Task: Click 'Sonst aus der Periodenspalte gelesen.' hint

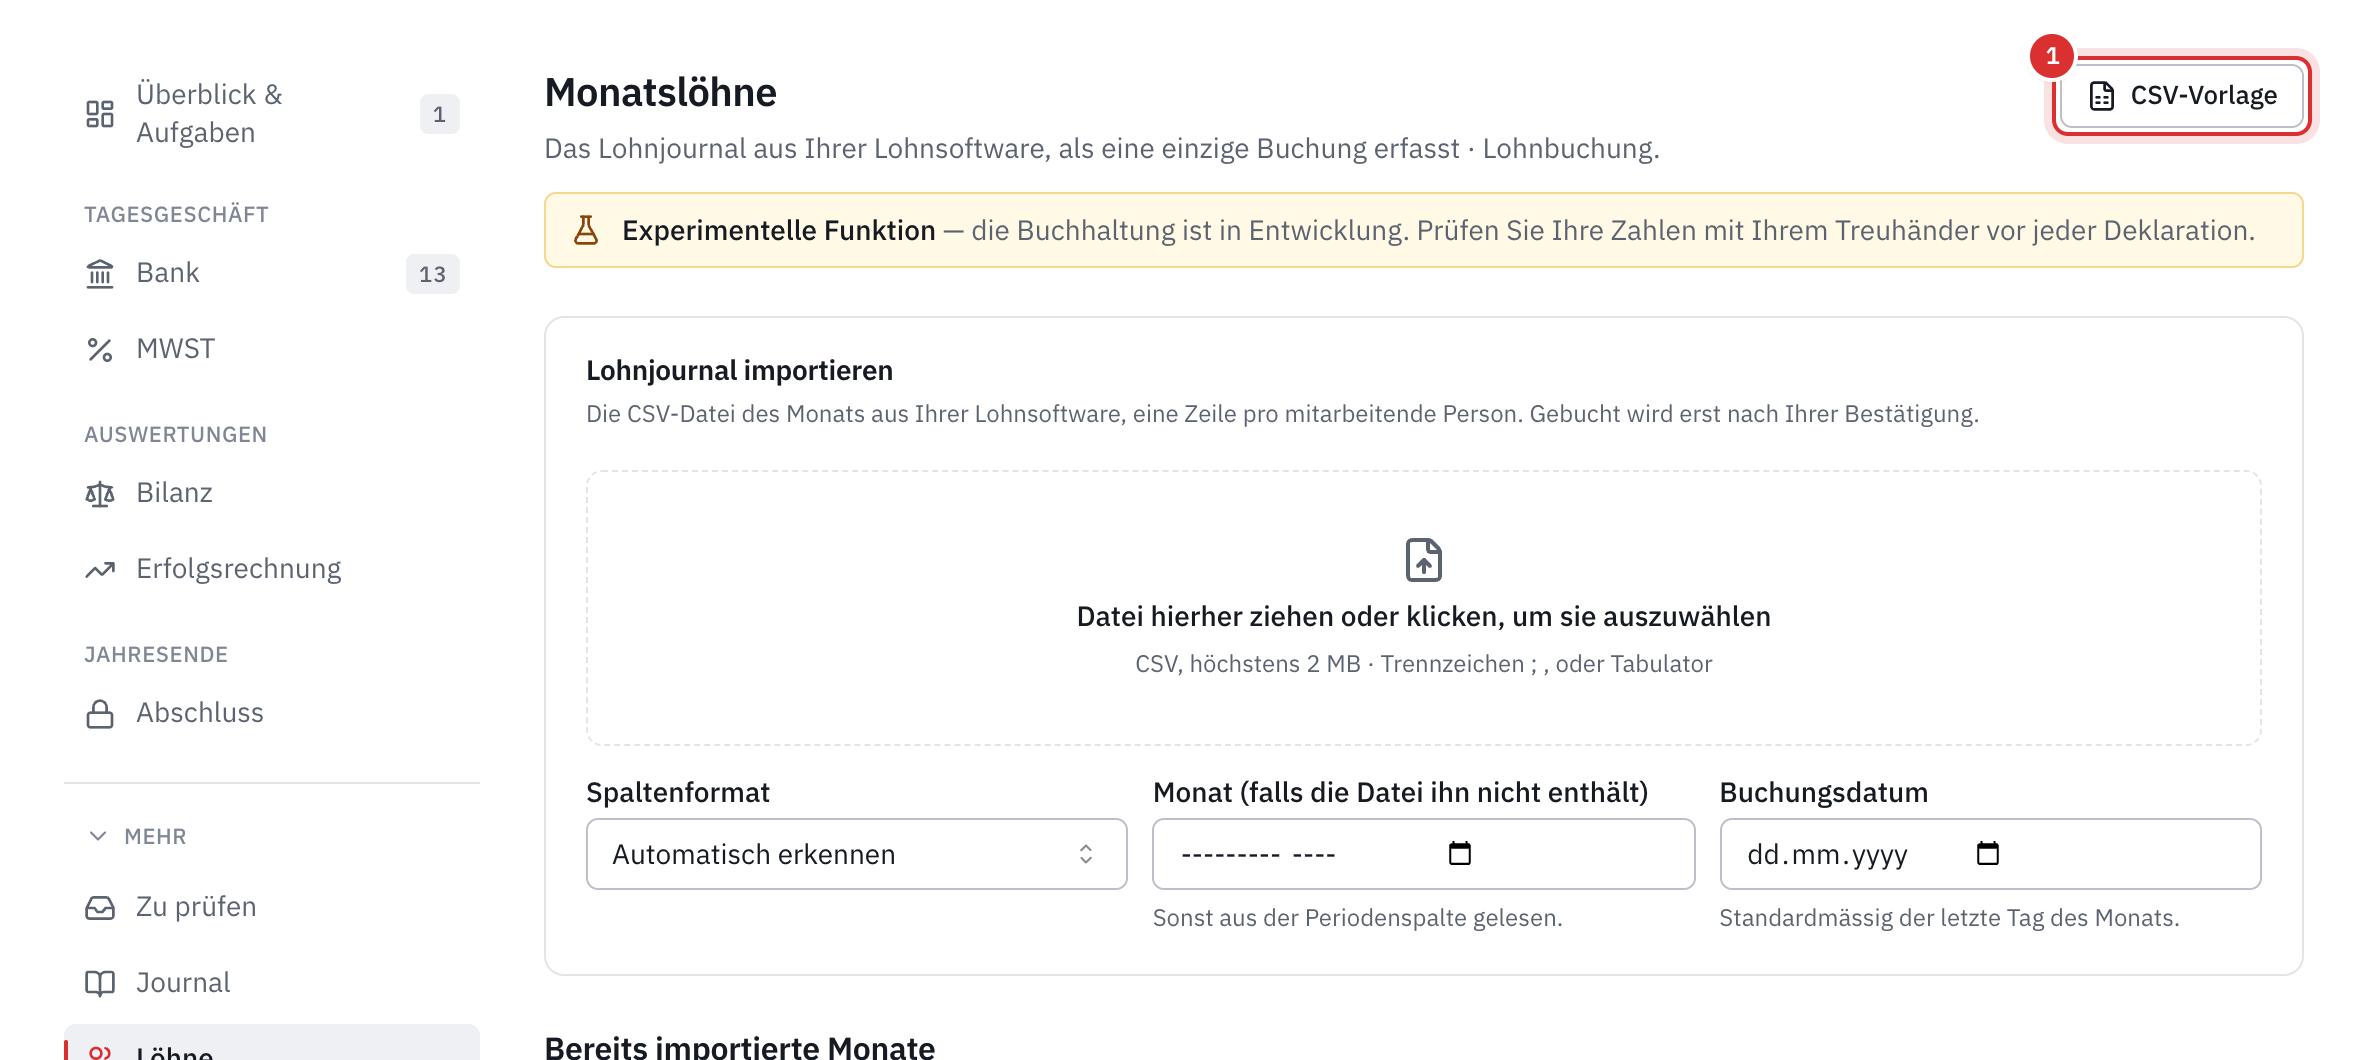Action: [1357, 918]
